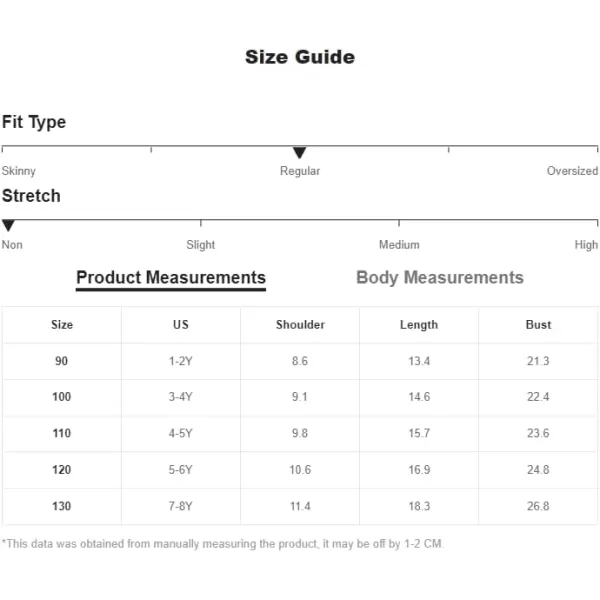
Task: Select the size 90 row label
Action: click(62, 361)
